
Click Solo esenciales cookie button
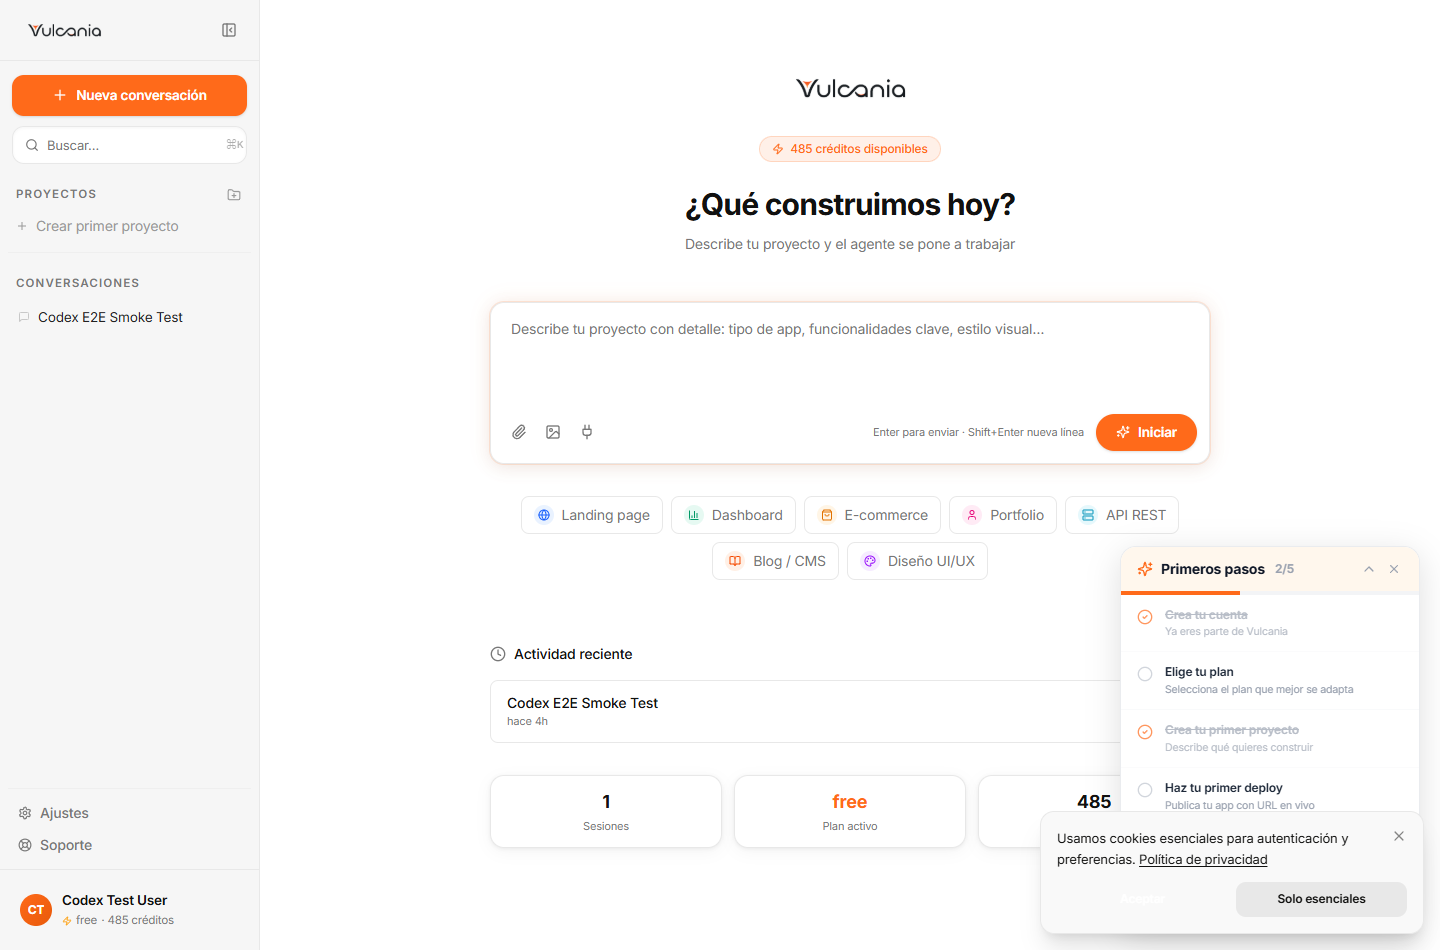pyautogui.click(x=1321, y=899)
